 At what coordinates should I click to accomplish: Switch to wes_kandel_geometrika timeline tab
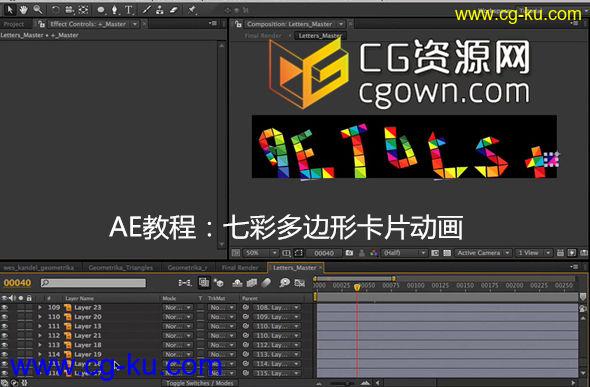click(38, 268)
